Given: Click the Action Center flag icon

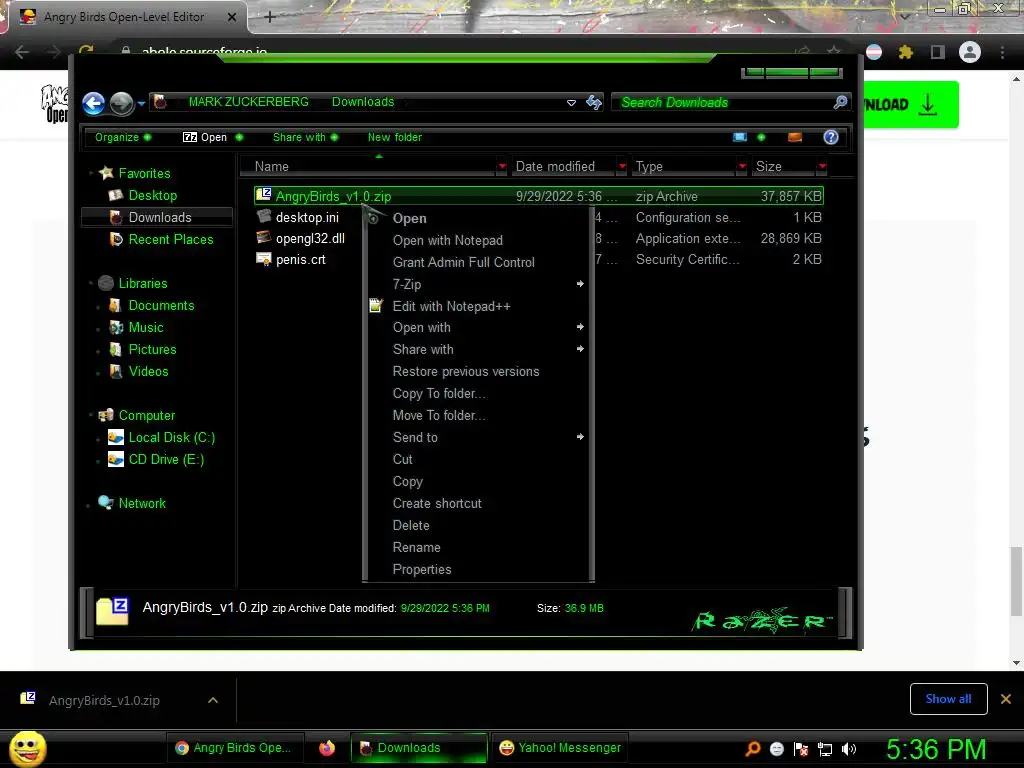Looking at the screenshot, I should (801, 749).
